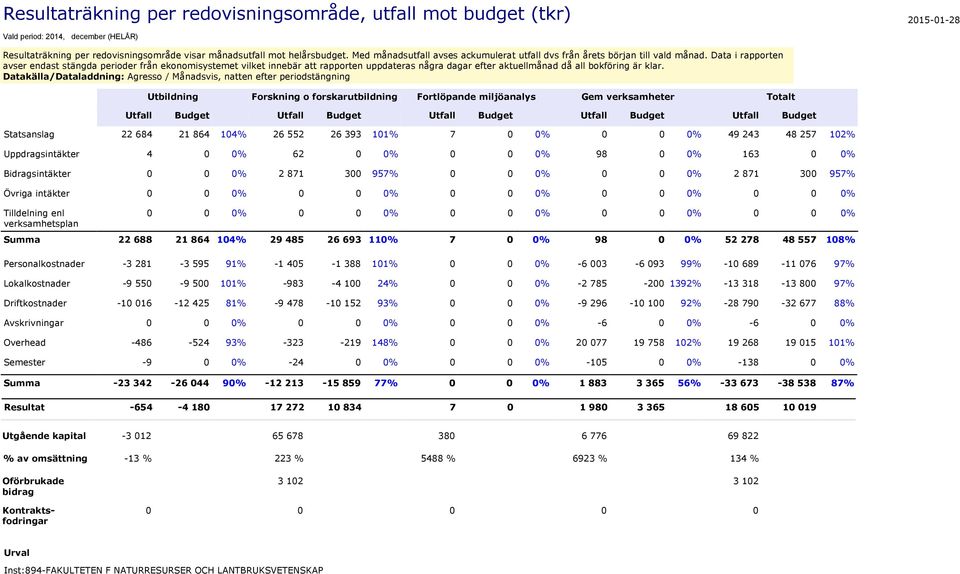Image resolution: width=960 pixels, height=574 pixels.
Task: Select the 110% Summa percentage for Forskning
Action: pos(383,239)
